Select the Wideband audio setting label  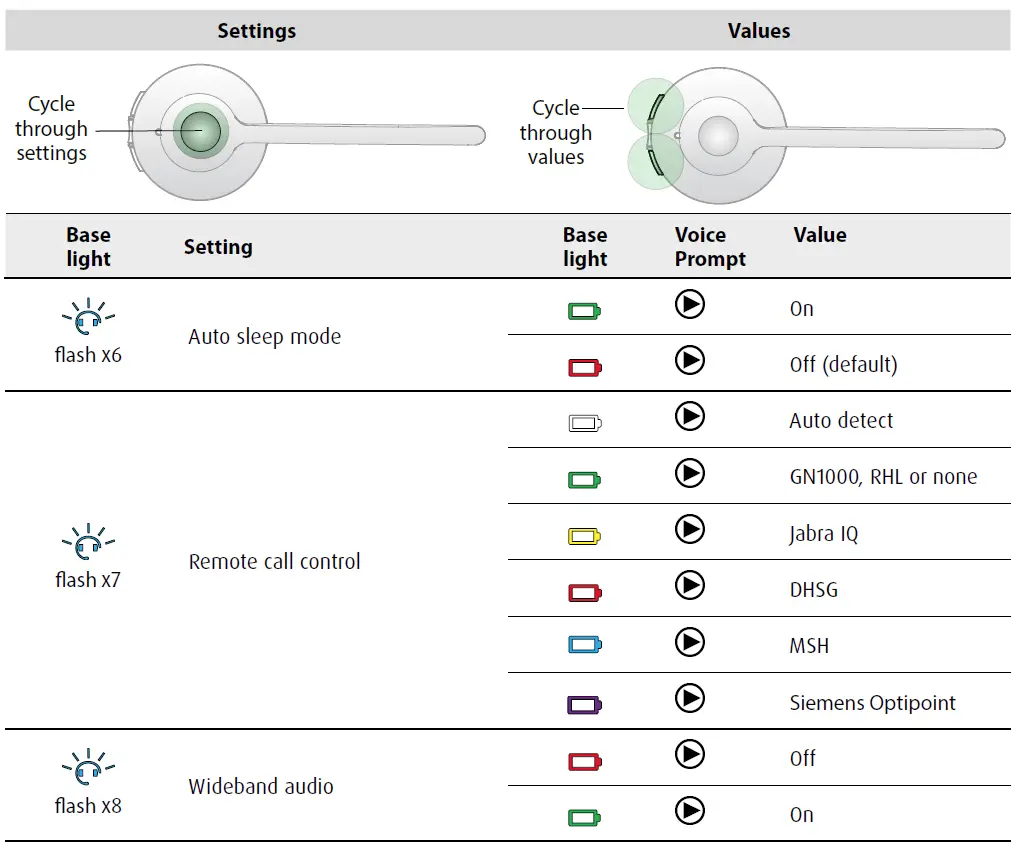260,786
